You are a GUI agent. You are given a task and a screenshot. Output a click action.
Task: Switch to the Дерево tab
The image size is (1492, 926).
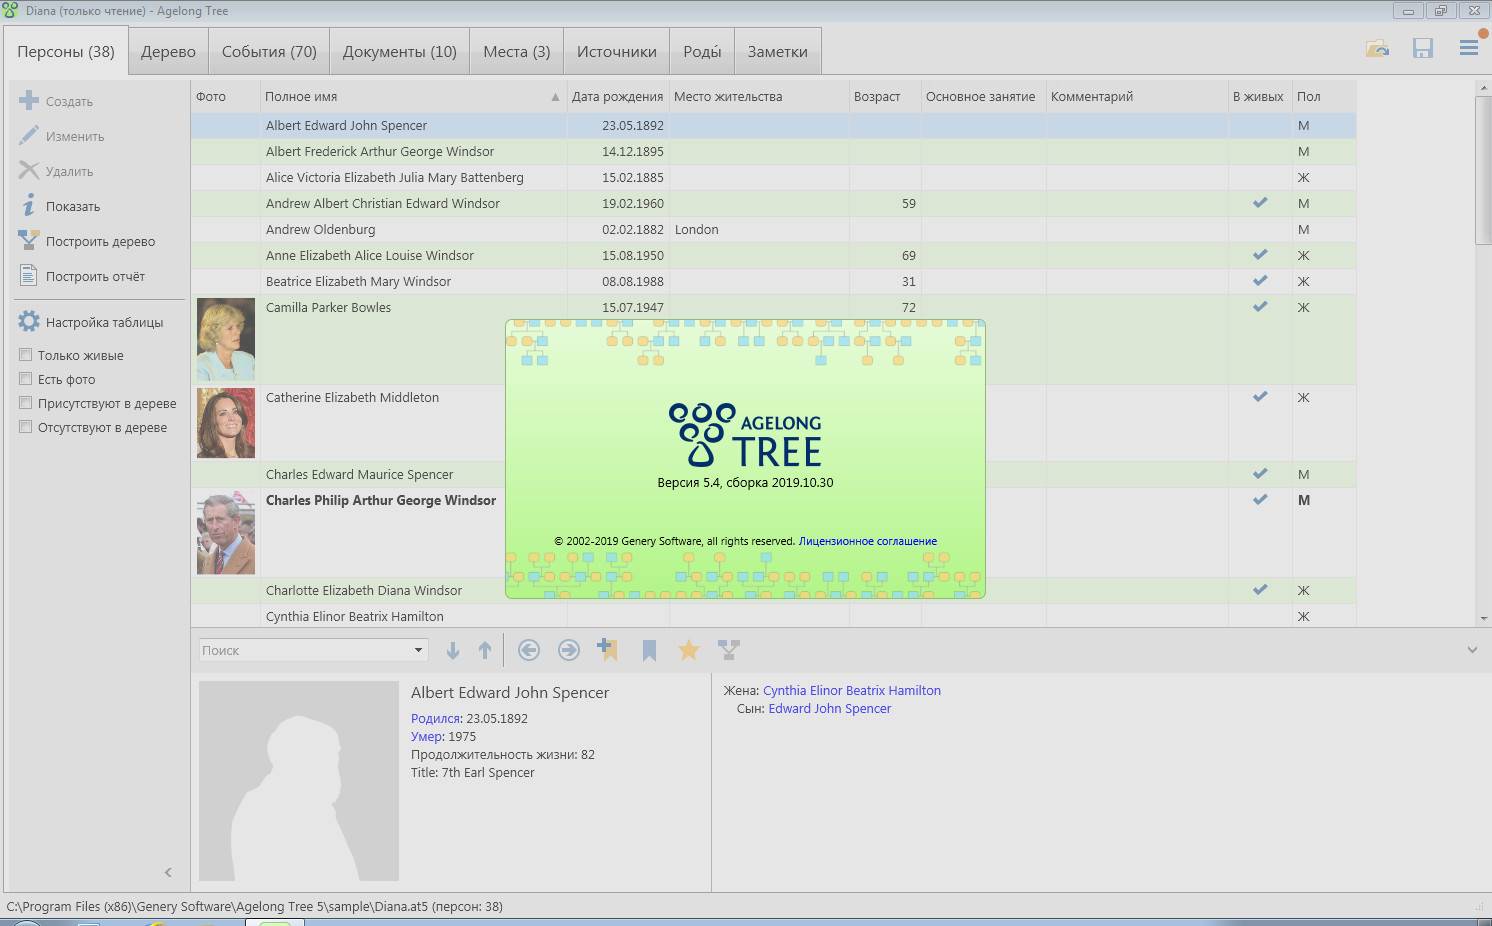tap(168, 52)
